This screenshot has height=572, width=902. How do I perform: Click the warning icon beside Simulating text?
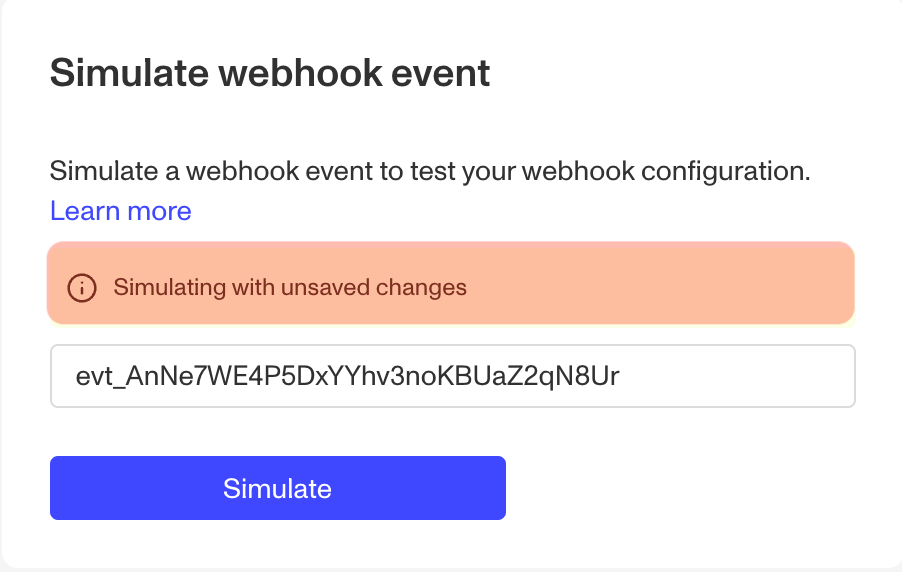coord(82,287)
